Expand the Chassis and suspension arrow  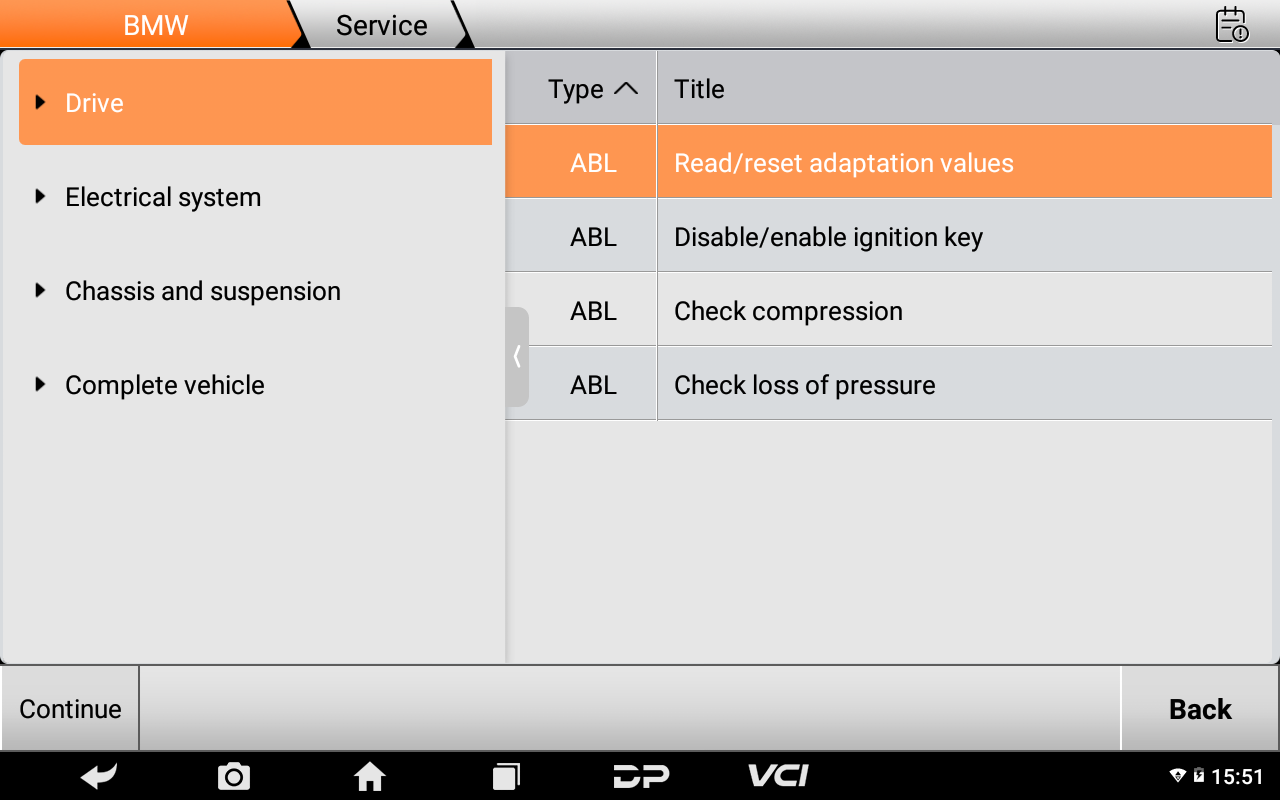pos(40,291)
